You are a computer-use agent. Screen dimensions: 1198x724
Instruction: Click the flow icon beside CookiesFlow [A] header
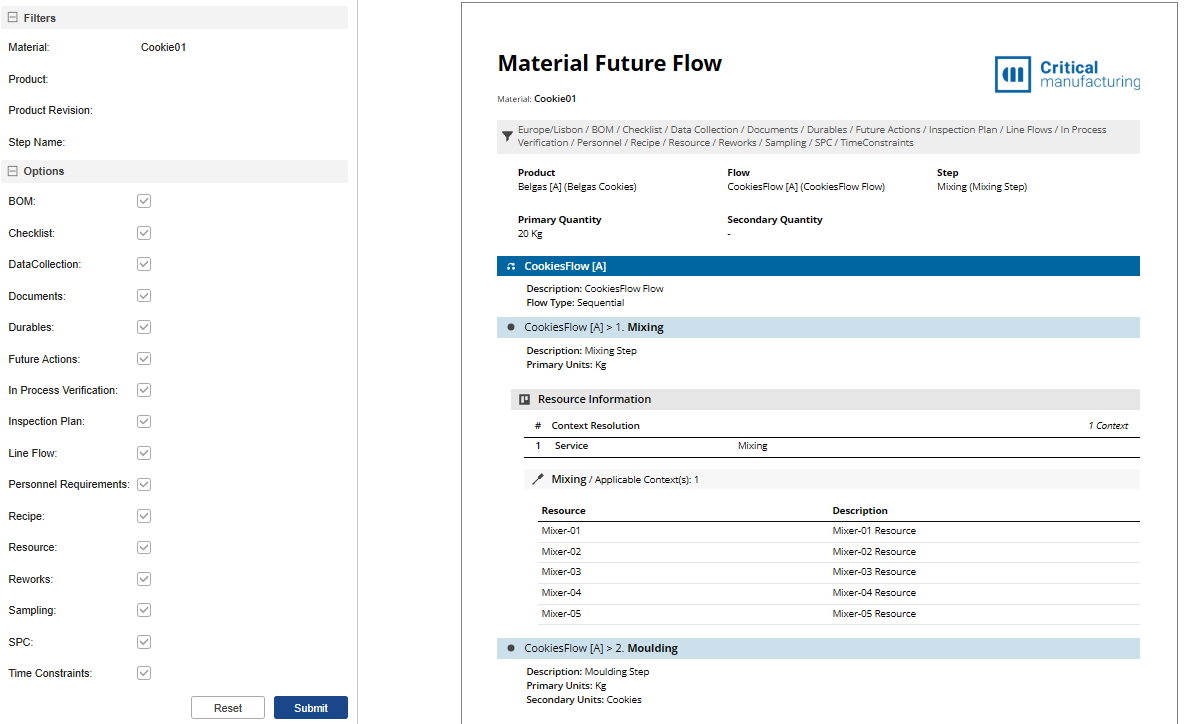(511, 267)
